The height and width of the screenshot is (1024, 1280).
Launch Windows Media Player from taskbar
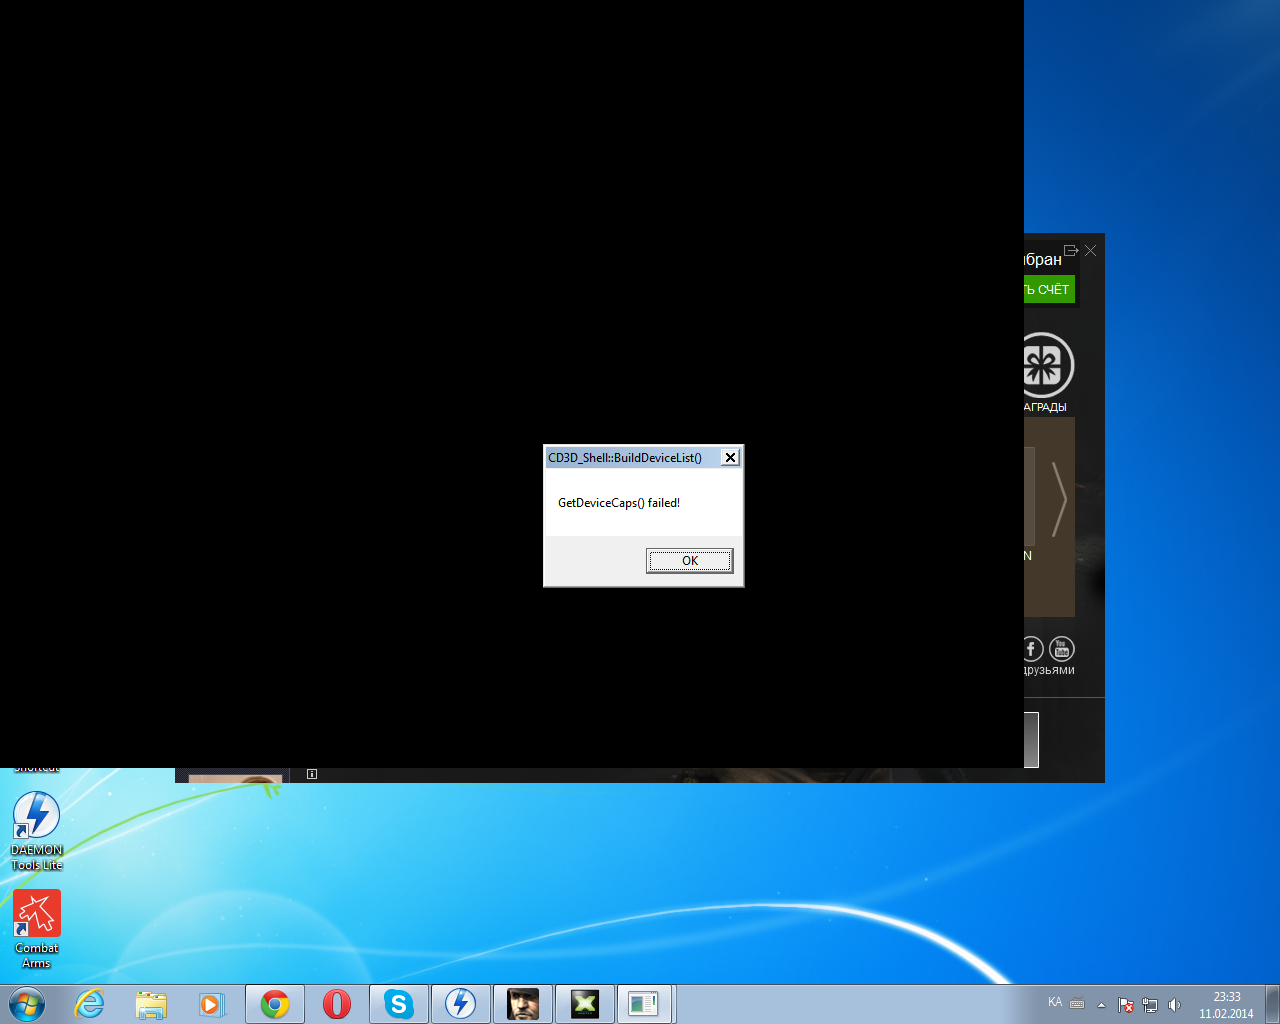(x=212, y=1004)
